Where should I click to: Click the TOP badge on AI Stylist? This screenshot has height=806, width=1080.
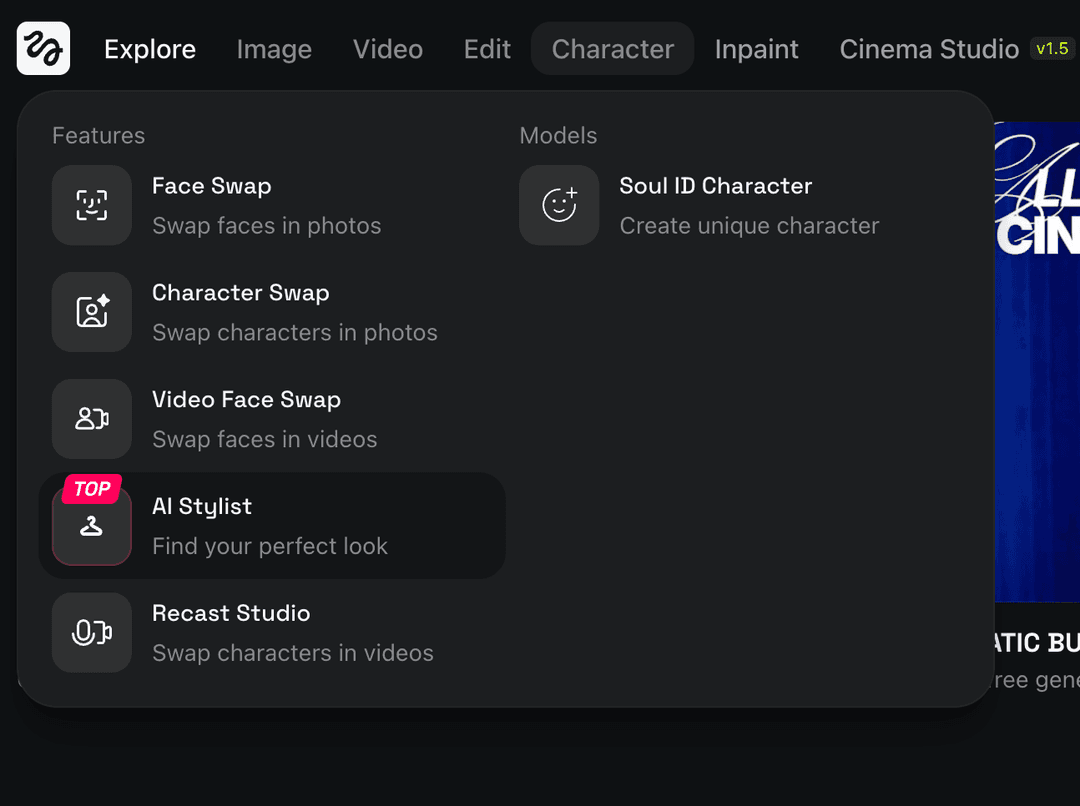pyautogui.click(x=92, y=488)
